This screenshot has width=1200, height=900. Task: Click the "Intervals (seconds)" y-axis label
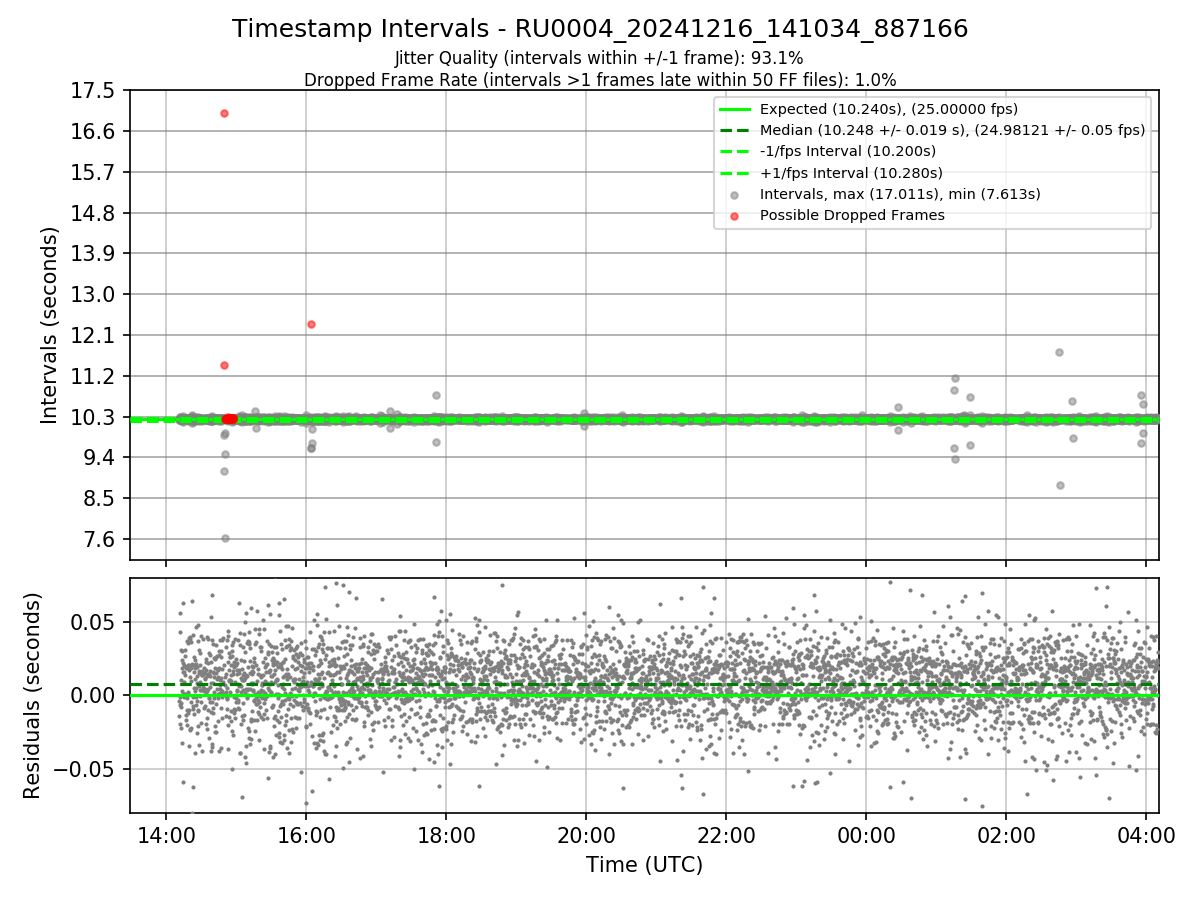pos(49,325)
